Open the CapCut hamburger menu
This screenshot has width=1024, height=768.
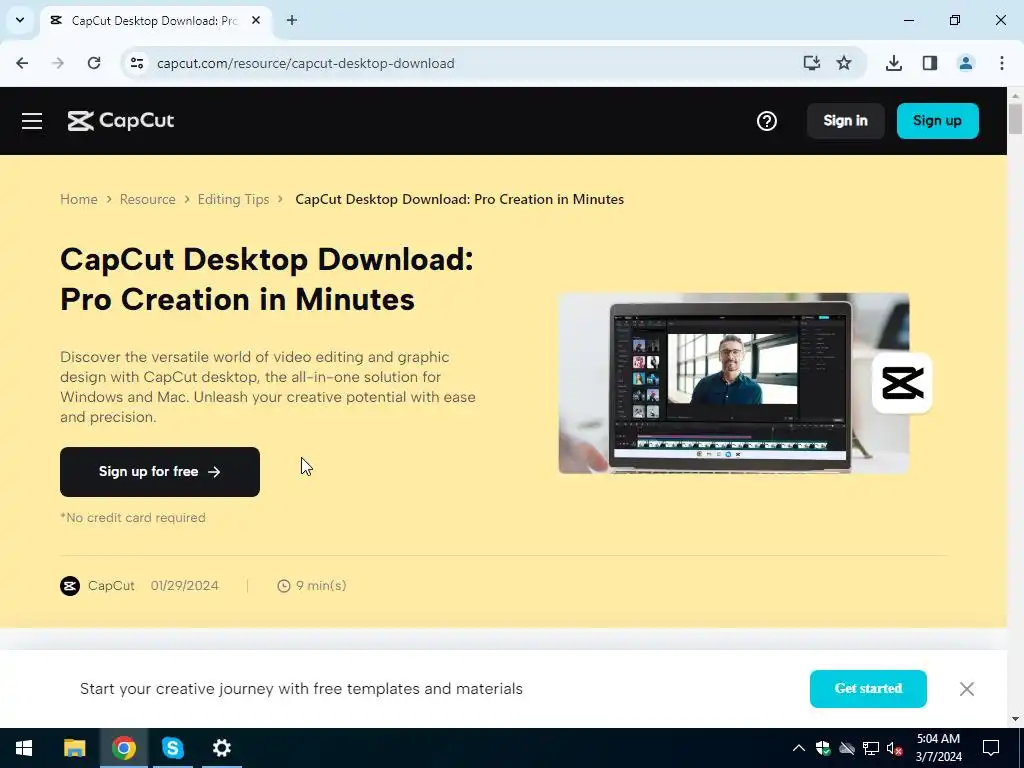pos(31,121)
